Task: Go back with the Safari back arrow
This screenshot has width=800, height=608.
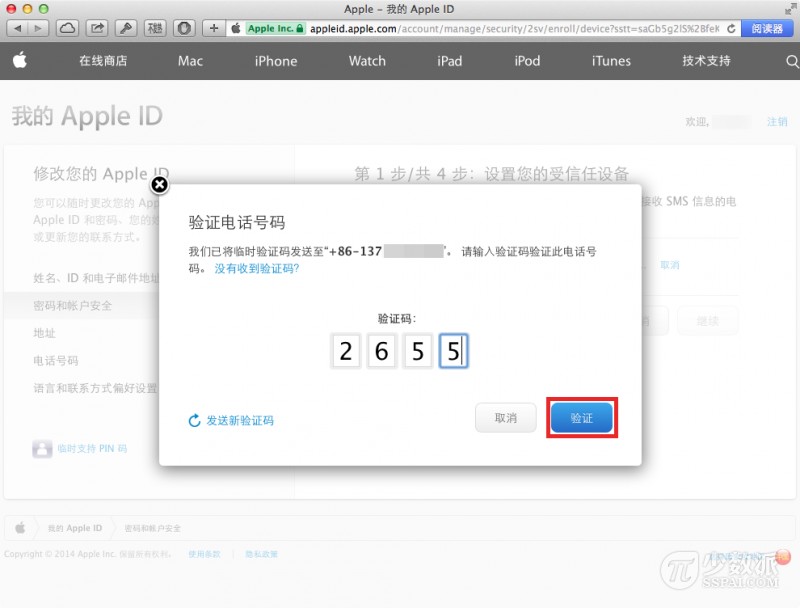Action: (x=18, y=29)
